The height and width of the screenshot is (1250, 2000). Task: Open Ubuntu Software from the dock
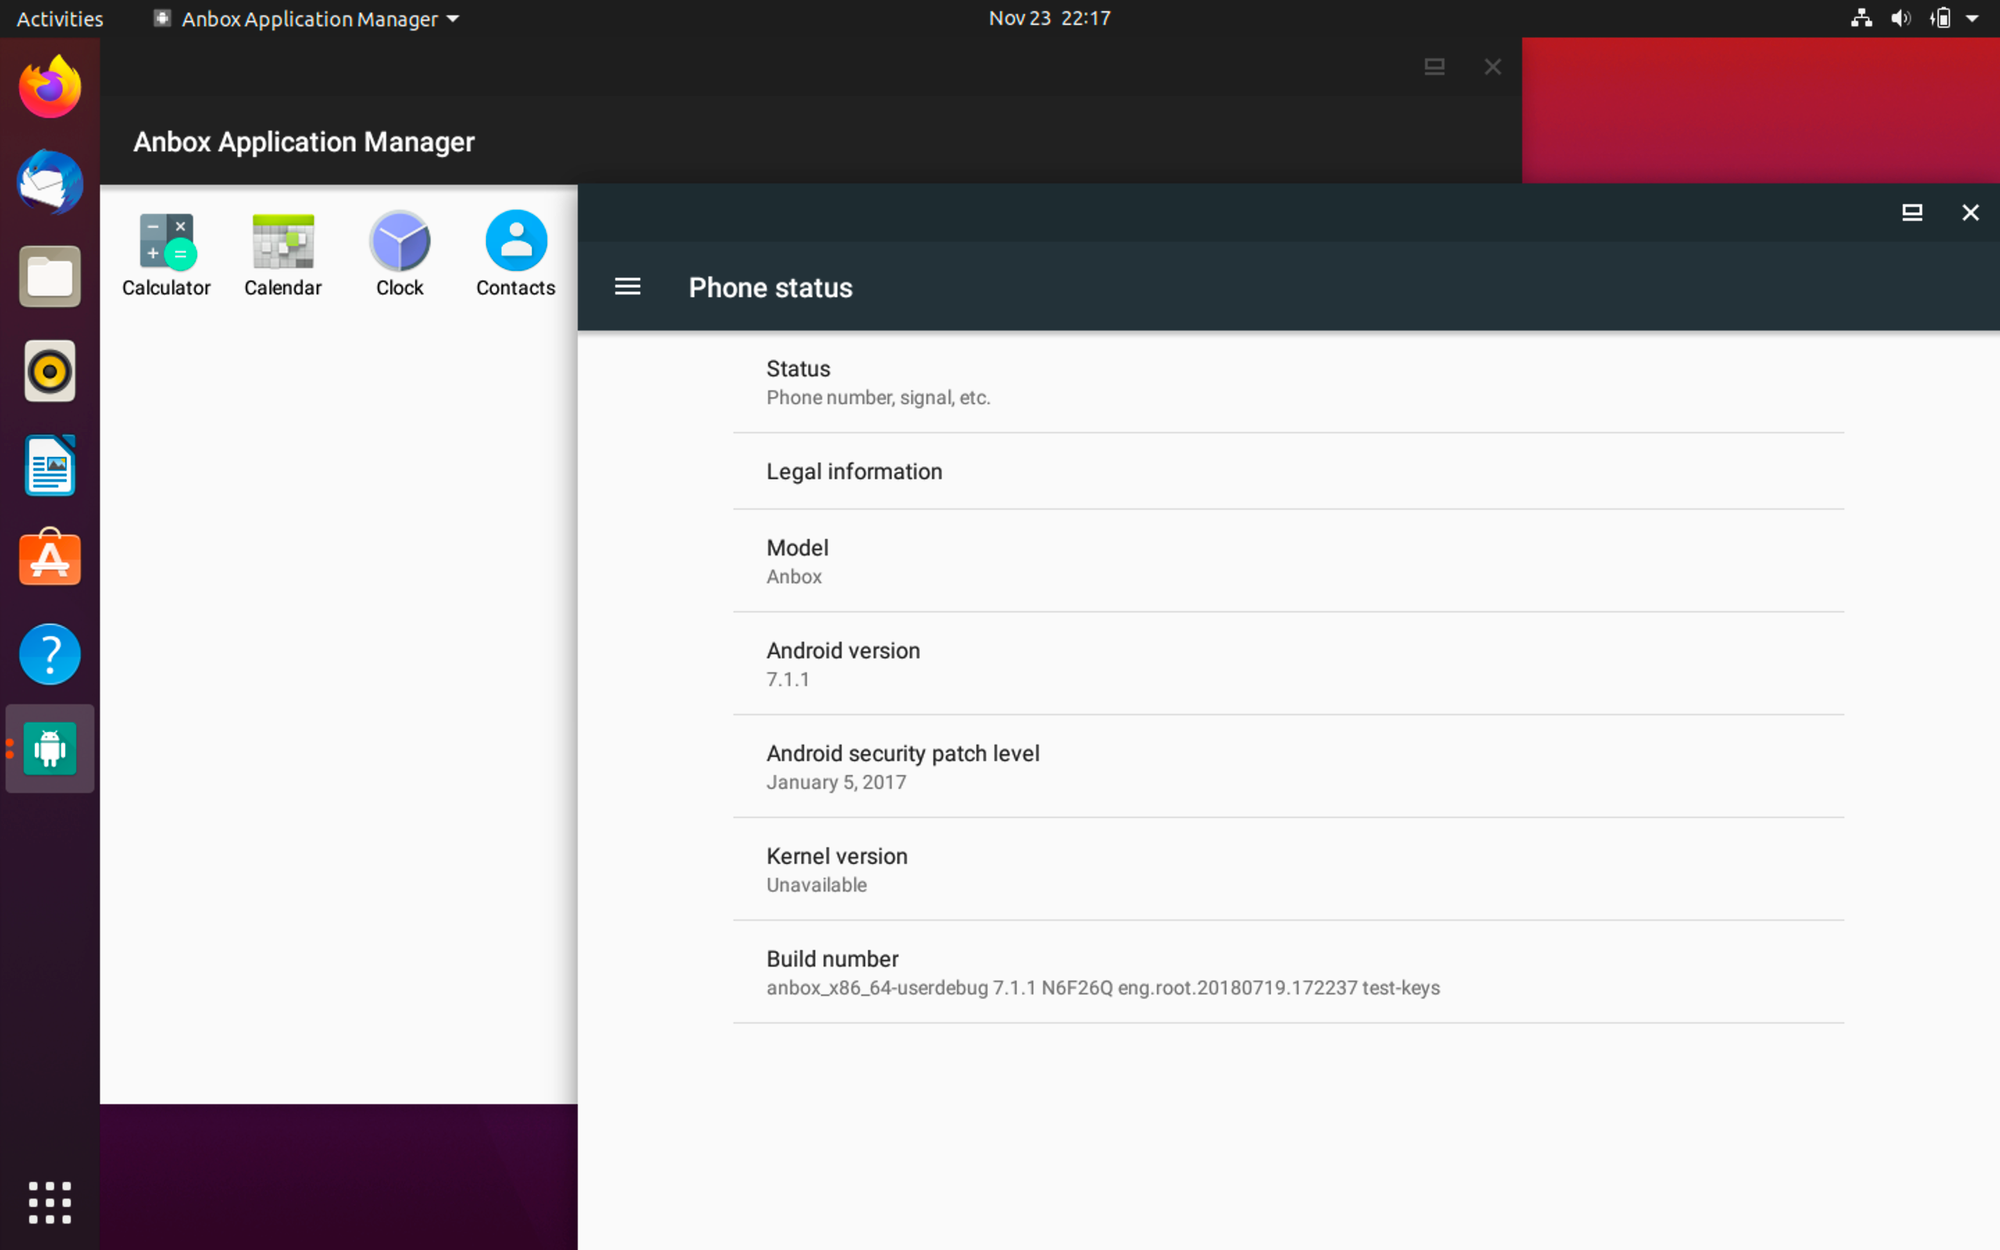click(50, 558)
